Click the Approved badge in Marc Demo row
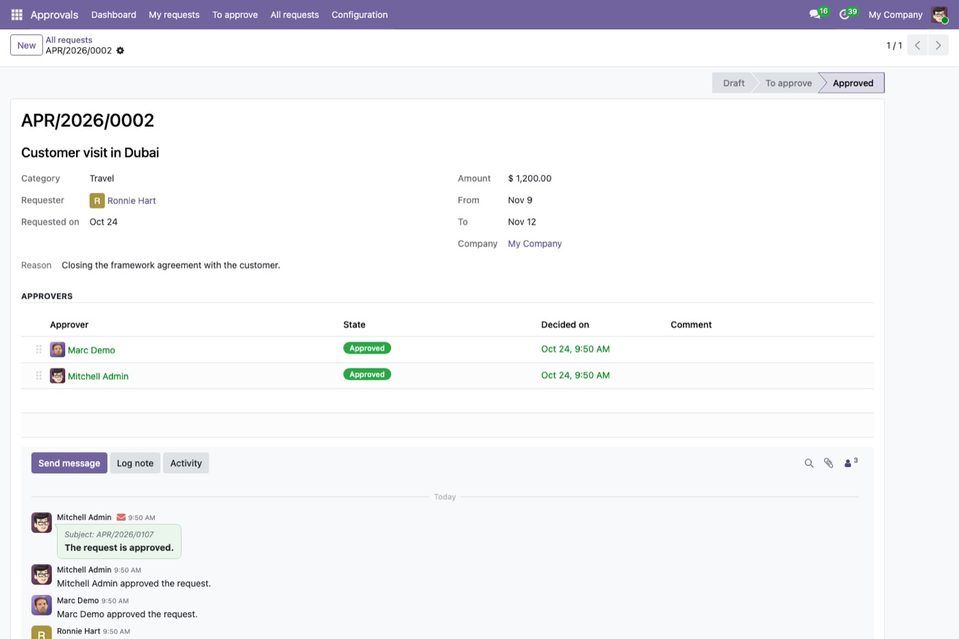 (367, 349)
